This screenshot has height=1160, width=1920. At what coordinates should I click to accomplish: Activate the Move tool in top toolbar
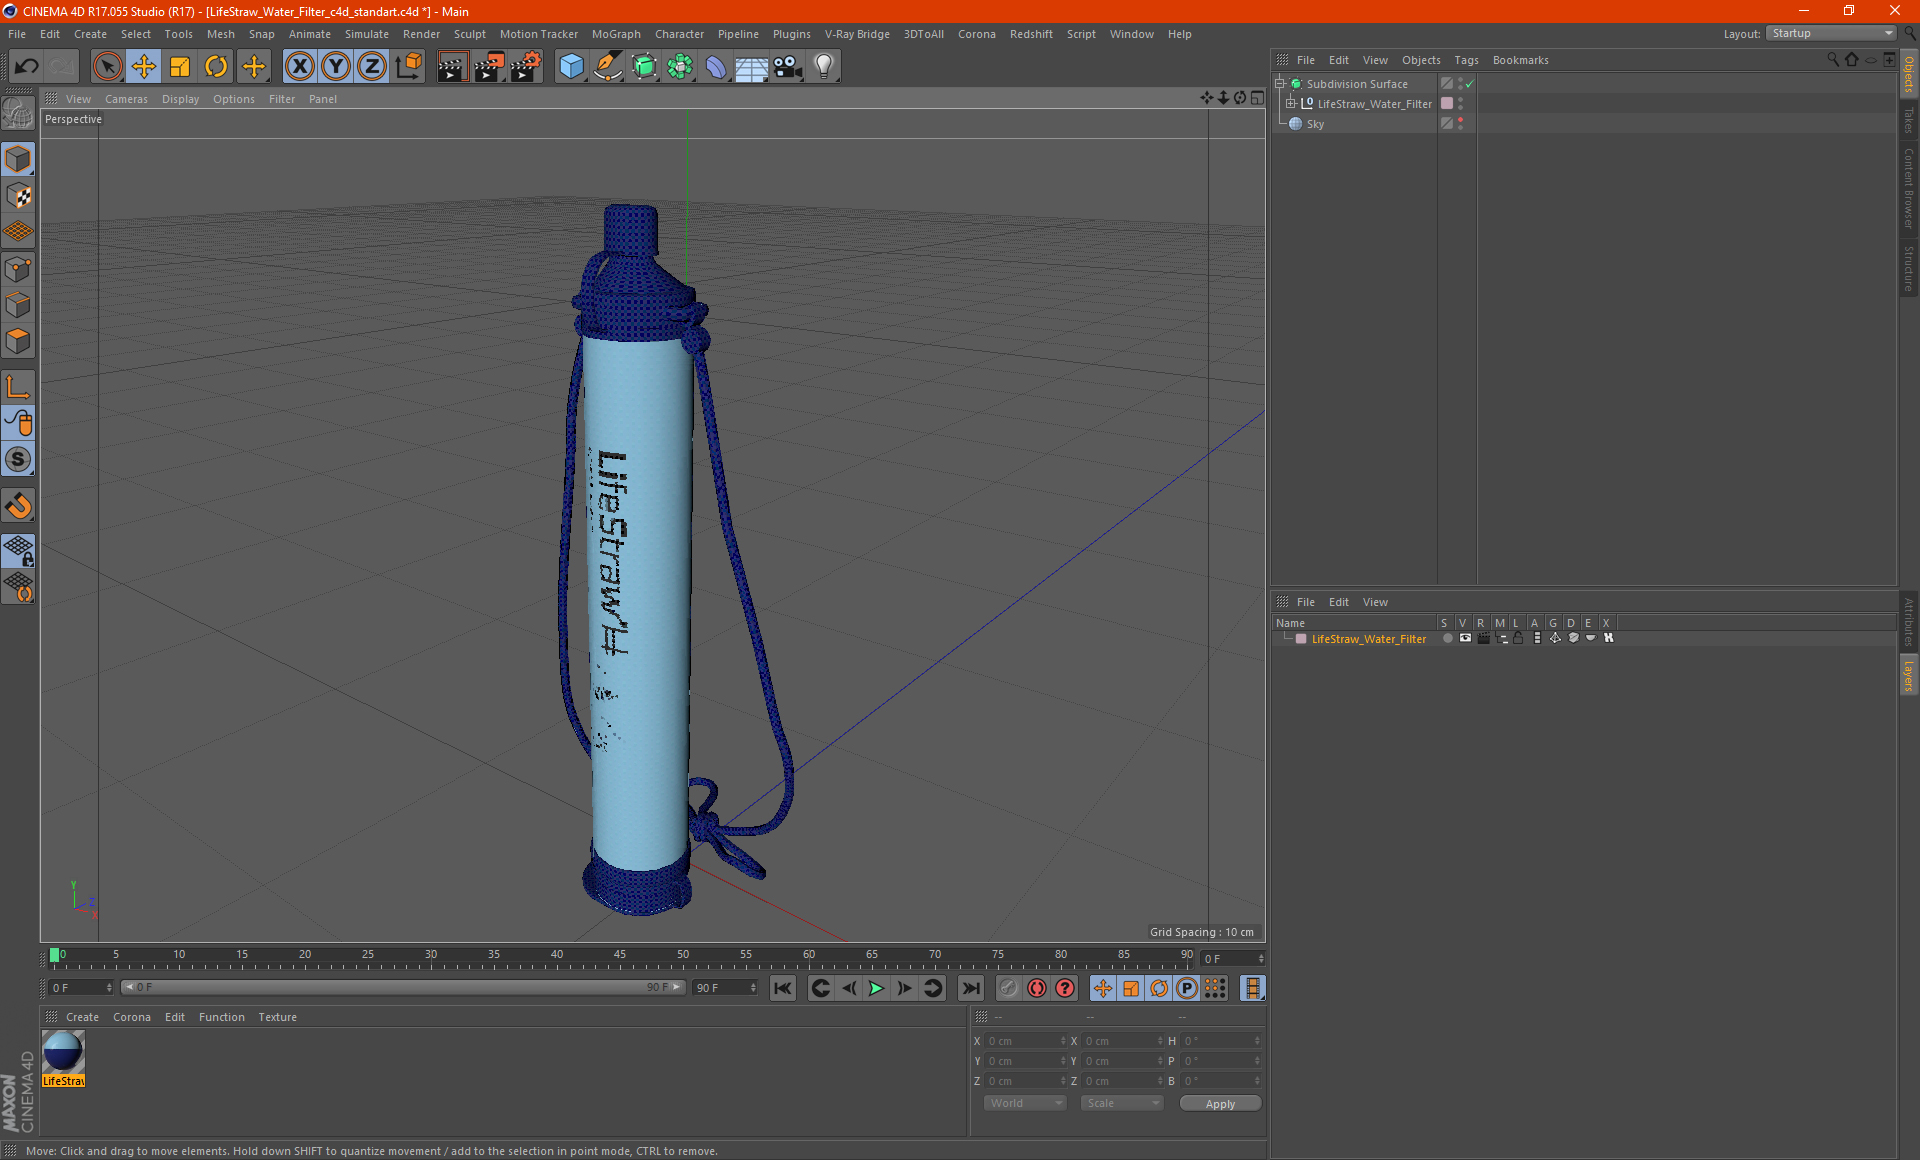coord(144,67)
